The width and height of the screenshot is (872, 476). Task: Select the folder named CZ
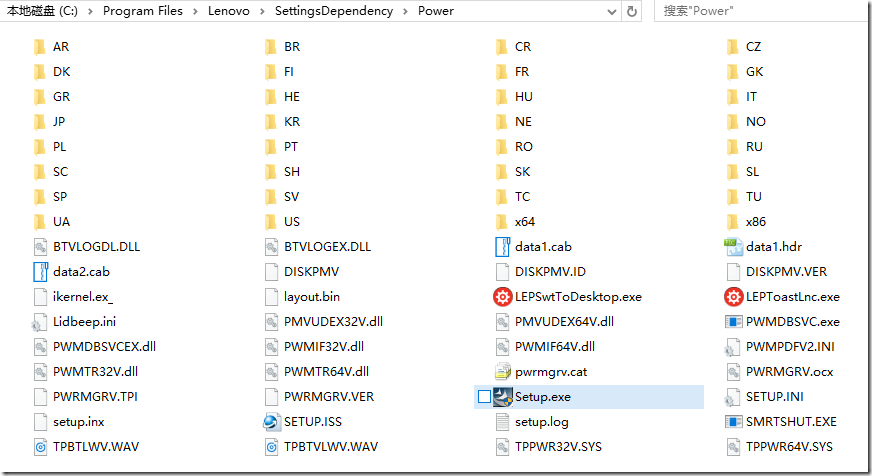(x=753, y=47)
